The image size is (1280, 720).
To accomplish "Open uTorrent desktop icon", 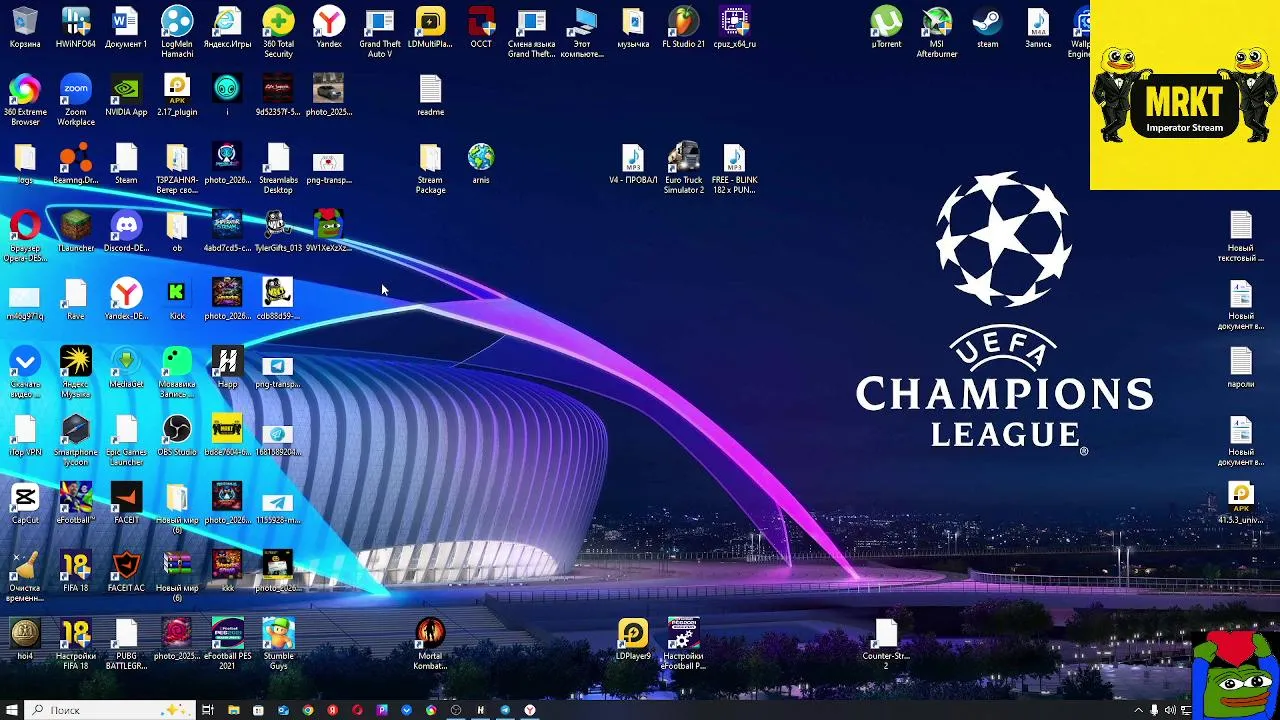I will pyautogui.click(x=886, y=28).
